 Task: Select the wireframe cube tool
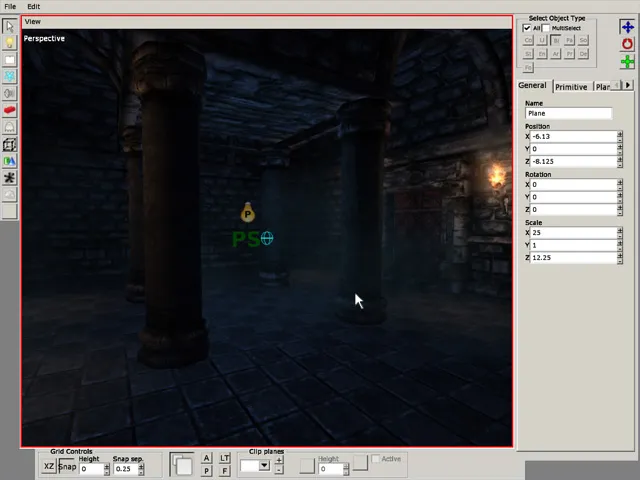10,145
